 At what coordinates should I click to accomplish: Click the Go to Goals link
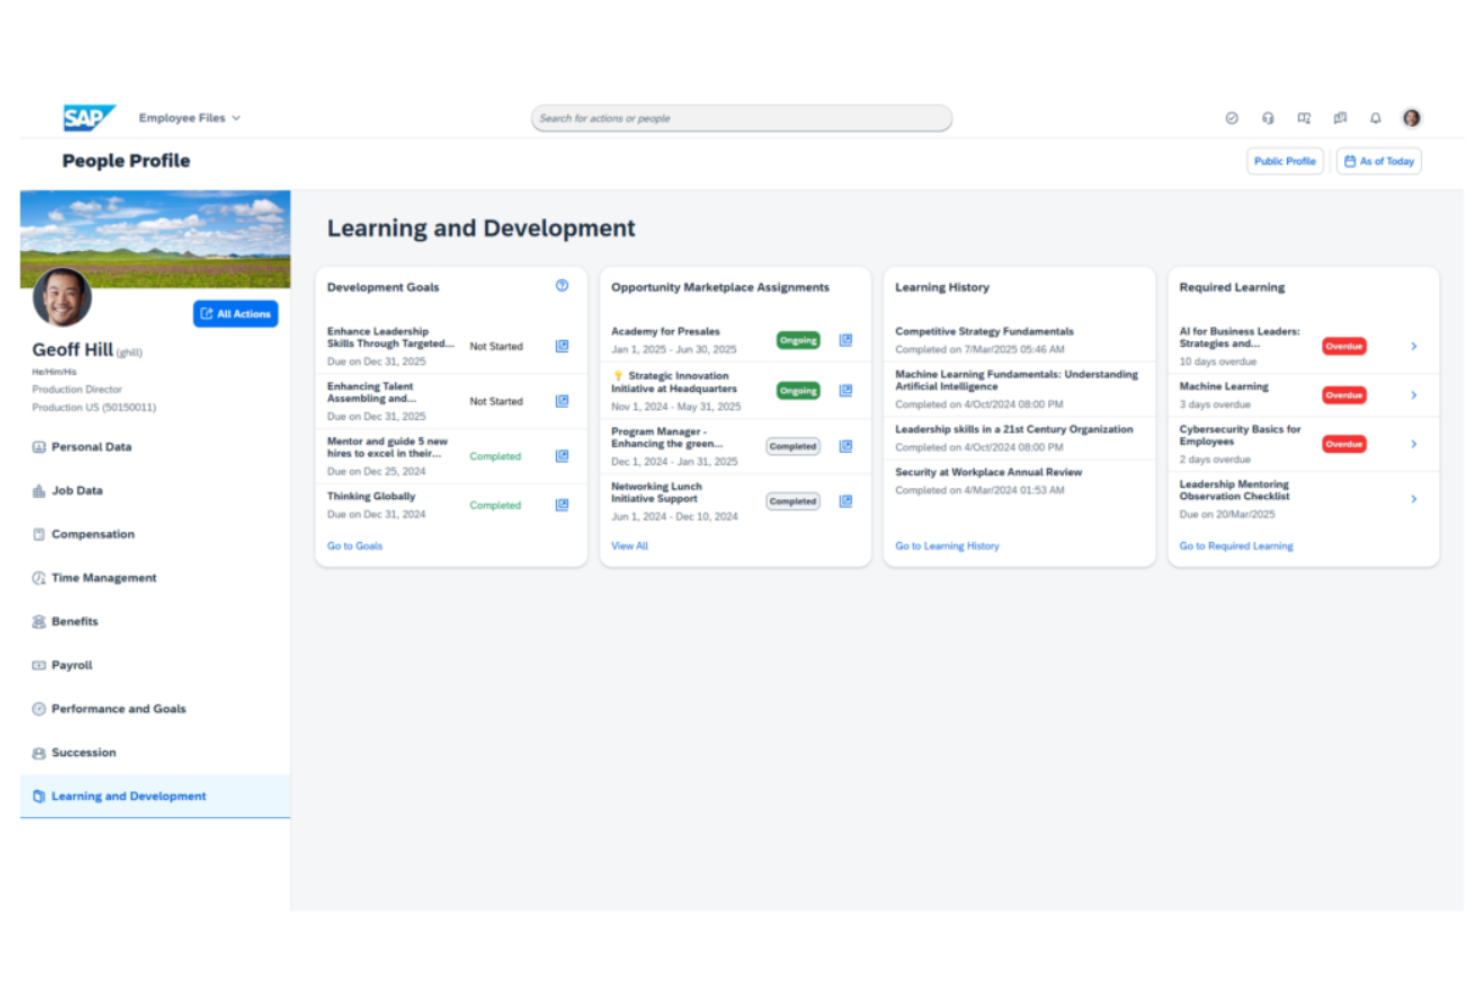354,546
